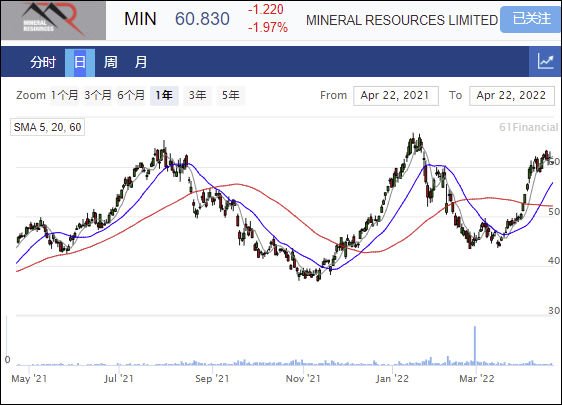Click the Sep '21 axis label
Image resolution: width=562 pixels, height=405 pixels.
coord(212,379)
